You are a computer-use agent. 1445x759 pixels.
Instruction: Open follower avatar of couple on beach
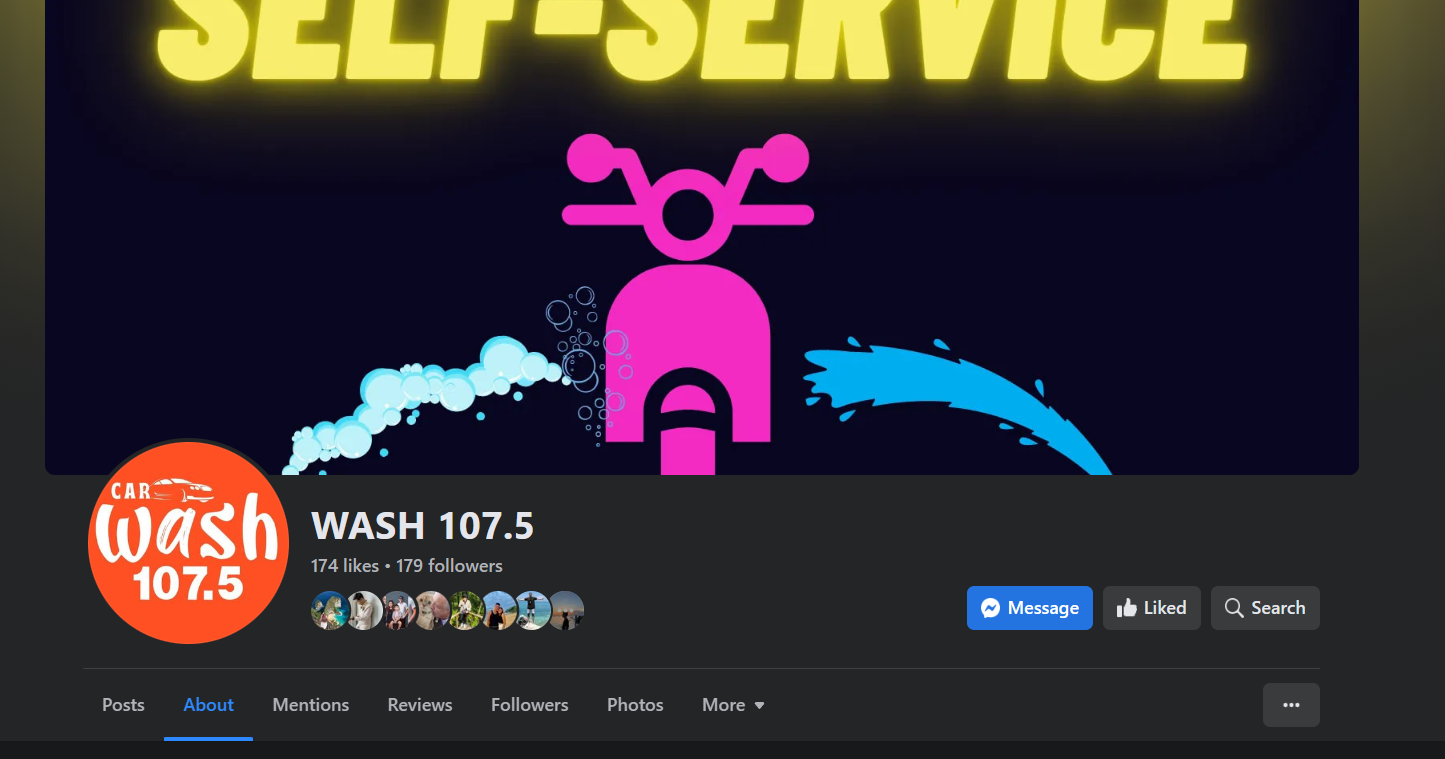[x=499, y=610]
